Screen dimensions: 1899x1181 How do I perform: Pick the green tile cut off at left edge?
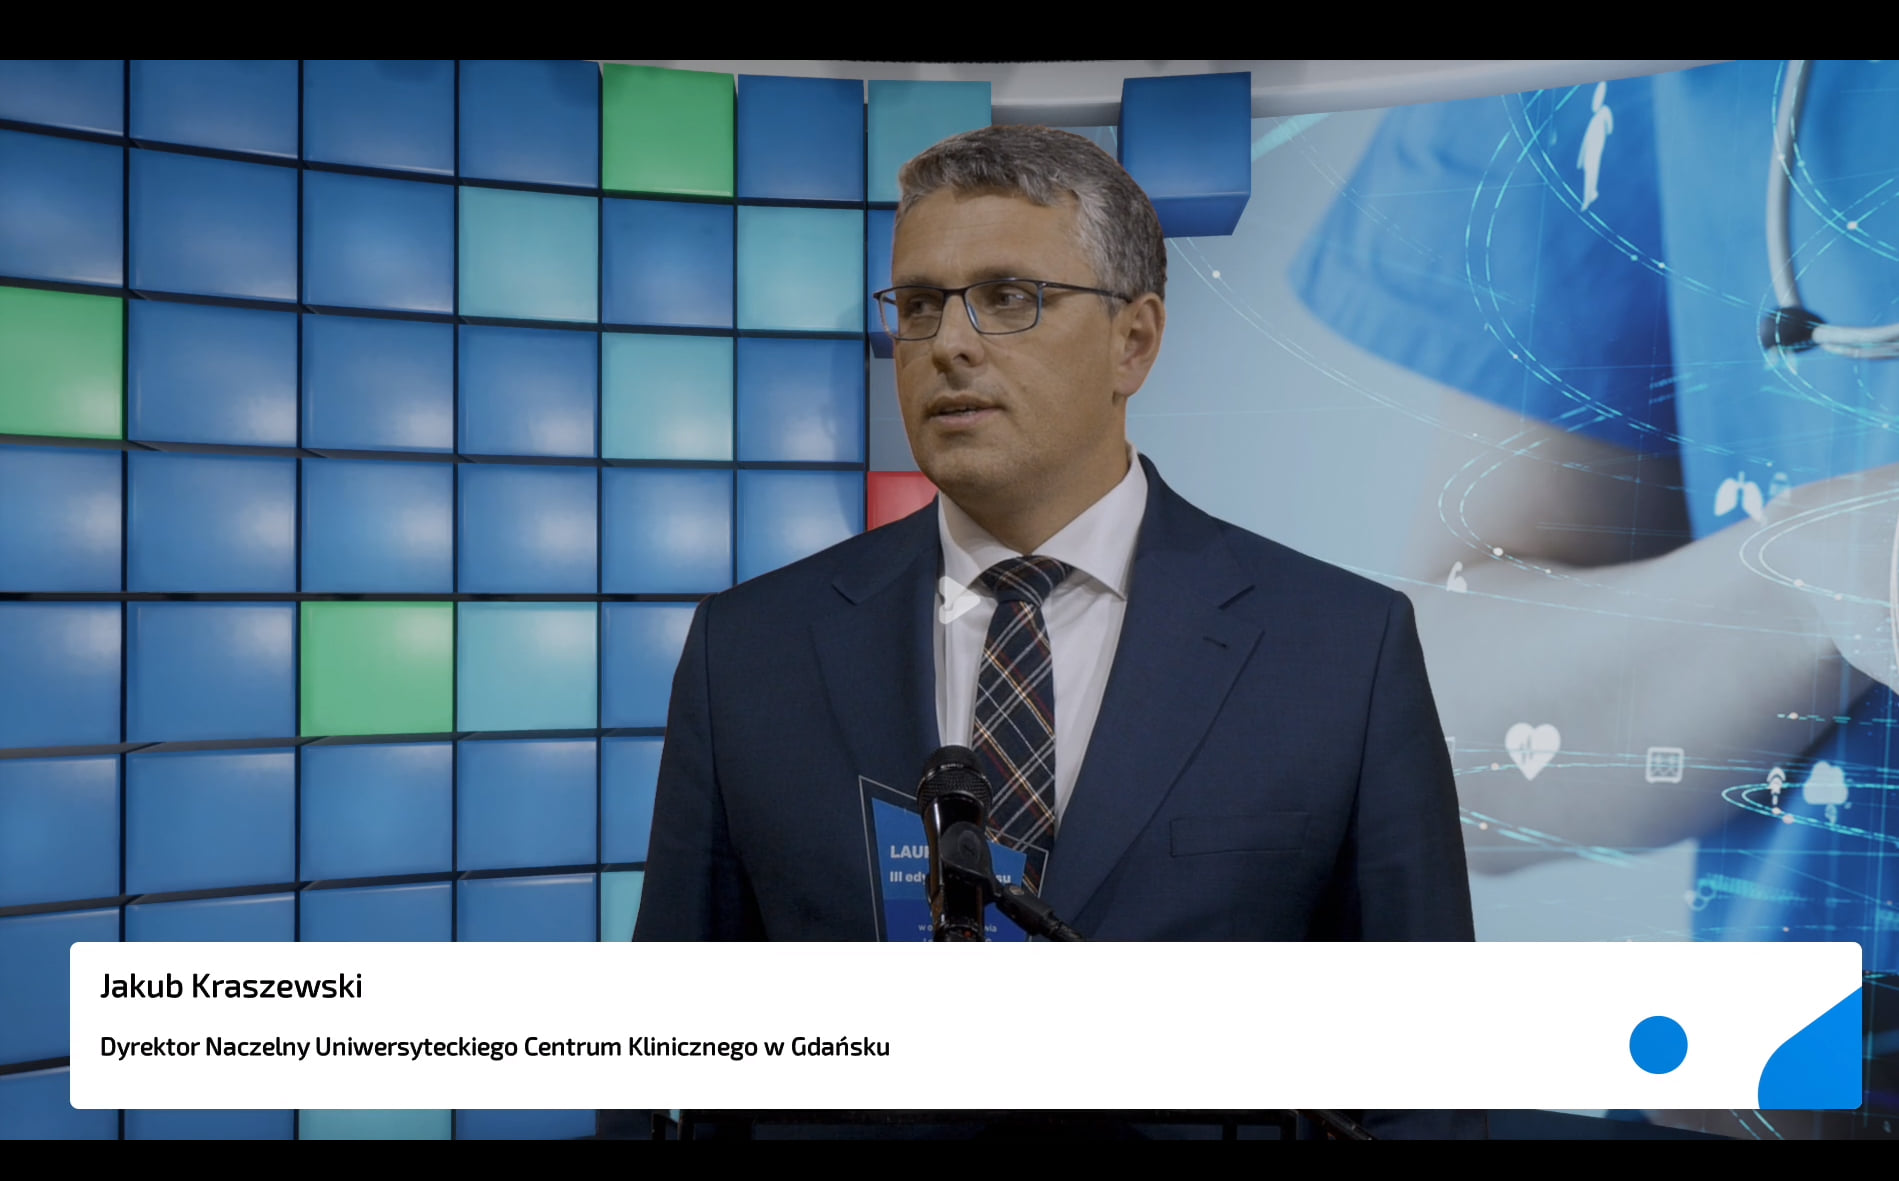coord(60,362)
